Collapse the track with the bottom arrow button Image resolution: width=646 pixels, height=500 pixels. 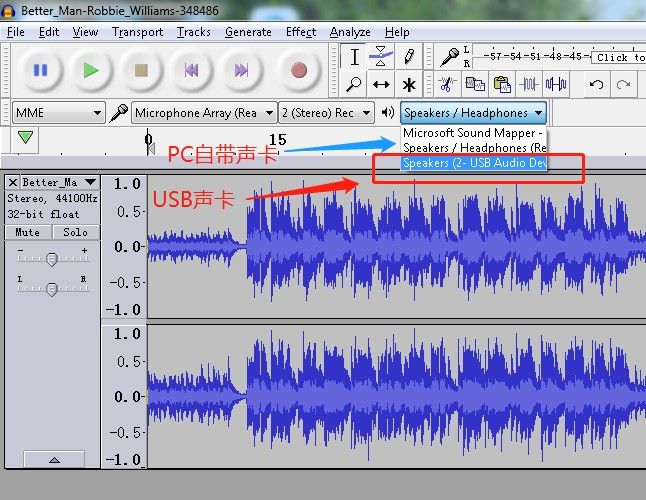[x=54, y=460]
